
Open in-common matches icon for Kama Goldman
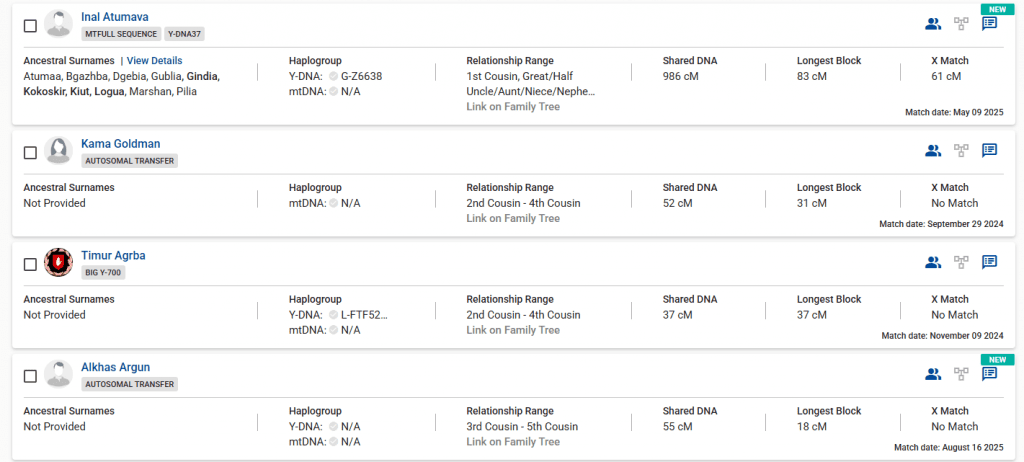pos(933,151)
